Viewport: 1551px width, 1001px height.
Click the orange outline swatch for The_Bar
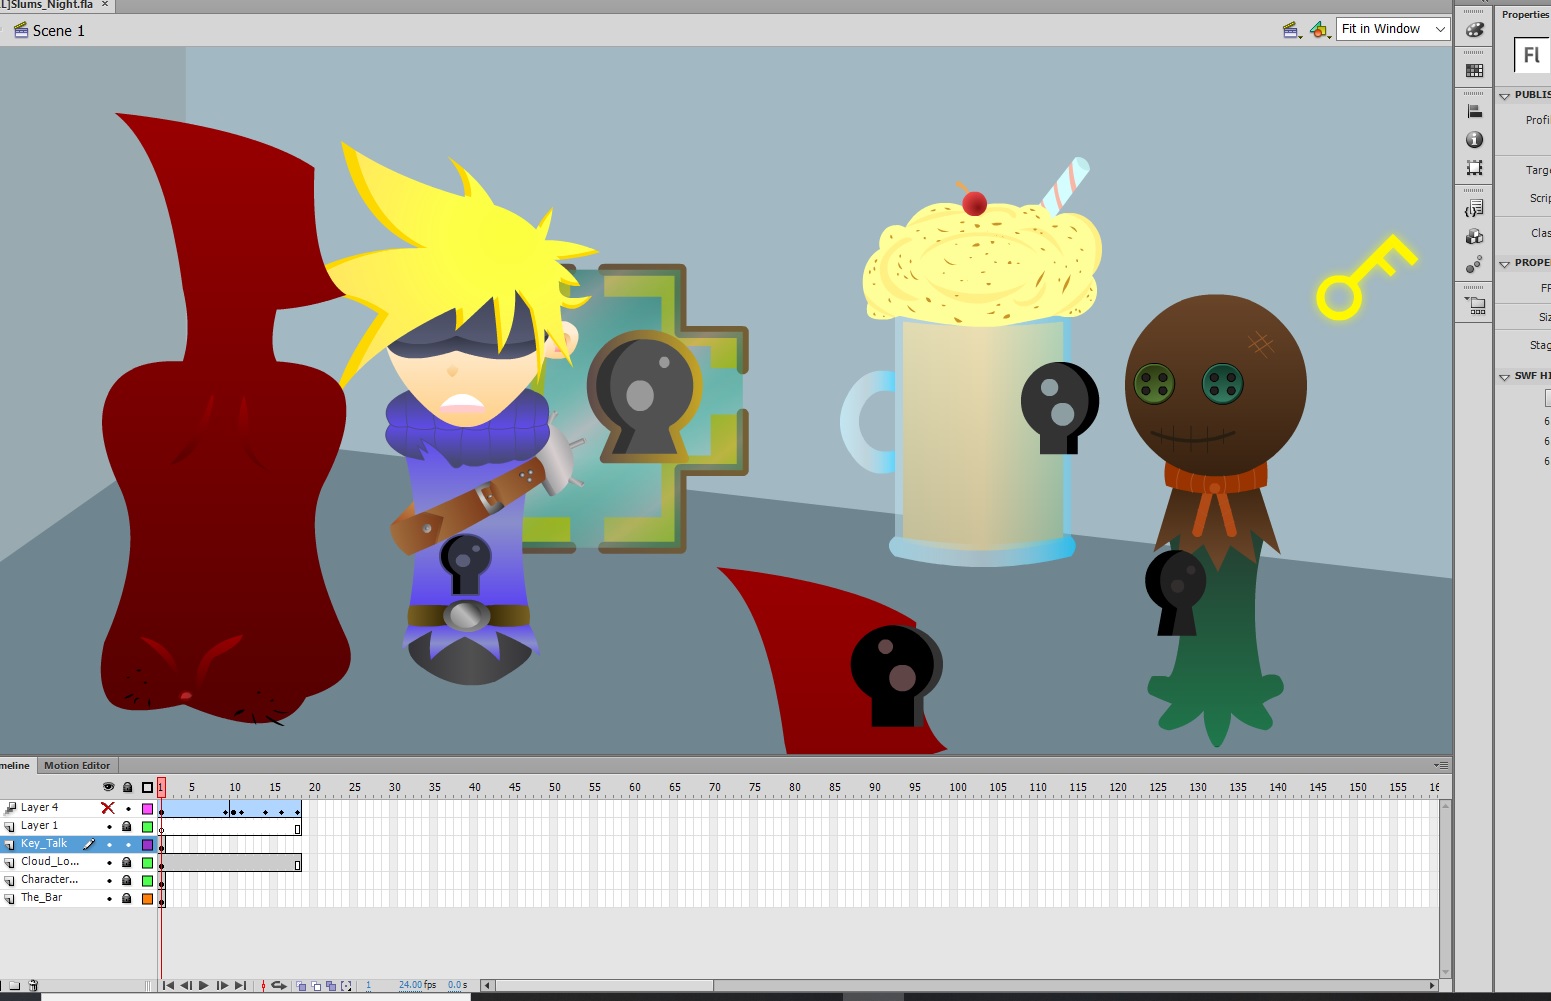pyautogui.click(x=147, y=899)
